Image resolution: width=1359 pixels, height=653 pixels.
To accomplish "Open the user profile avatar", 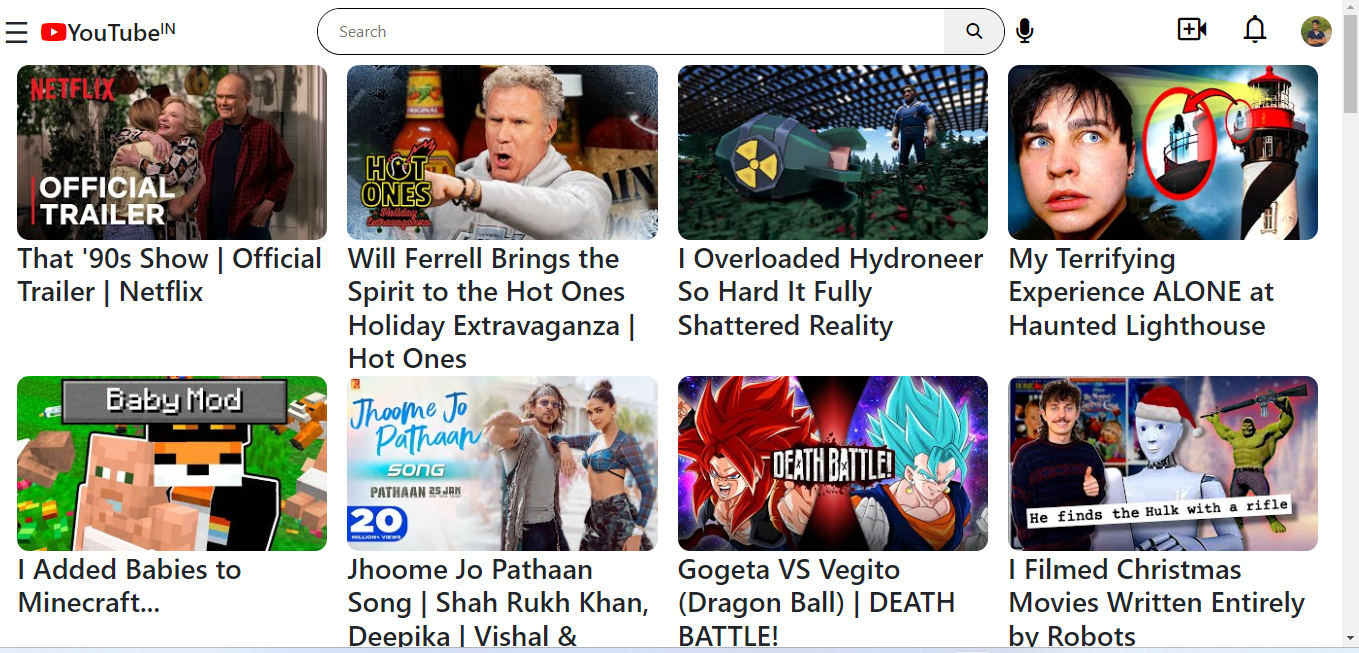I will pyautogui.click(x=1316, y=31).
